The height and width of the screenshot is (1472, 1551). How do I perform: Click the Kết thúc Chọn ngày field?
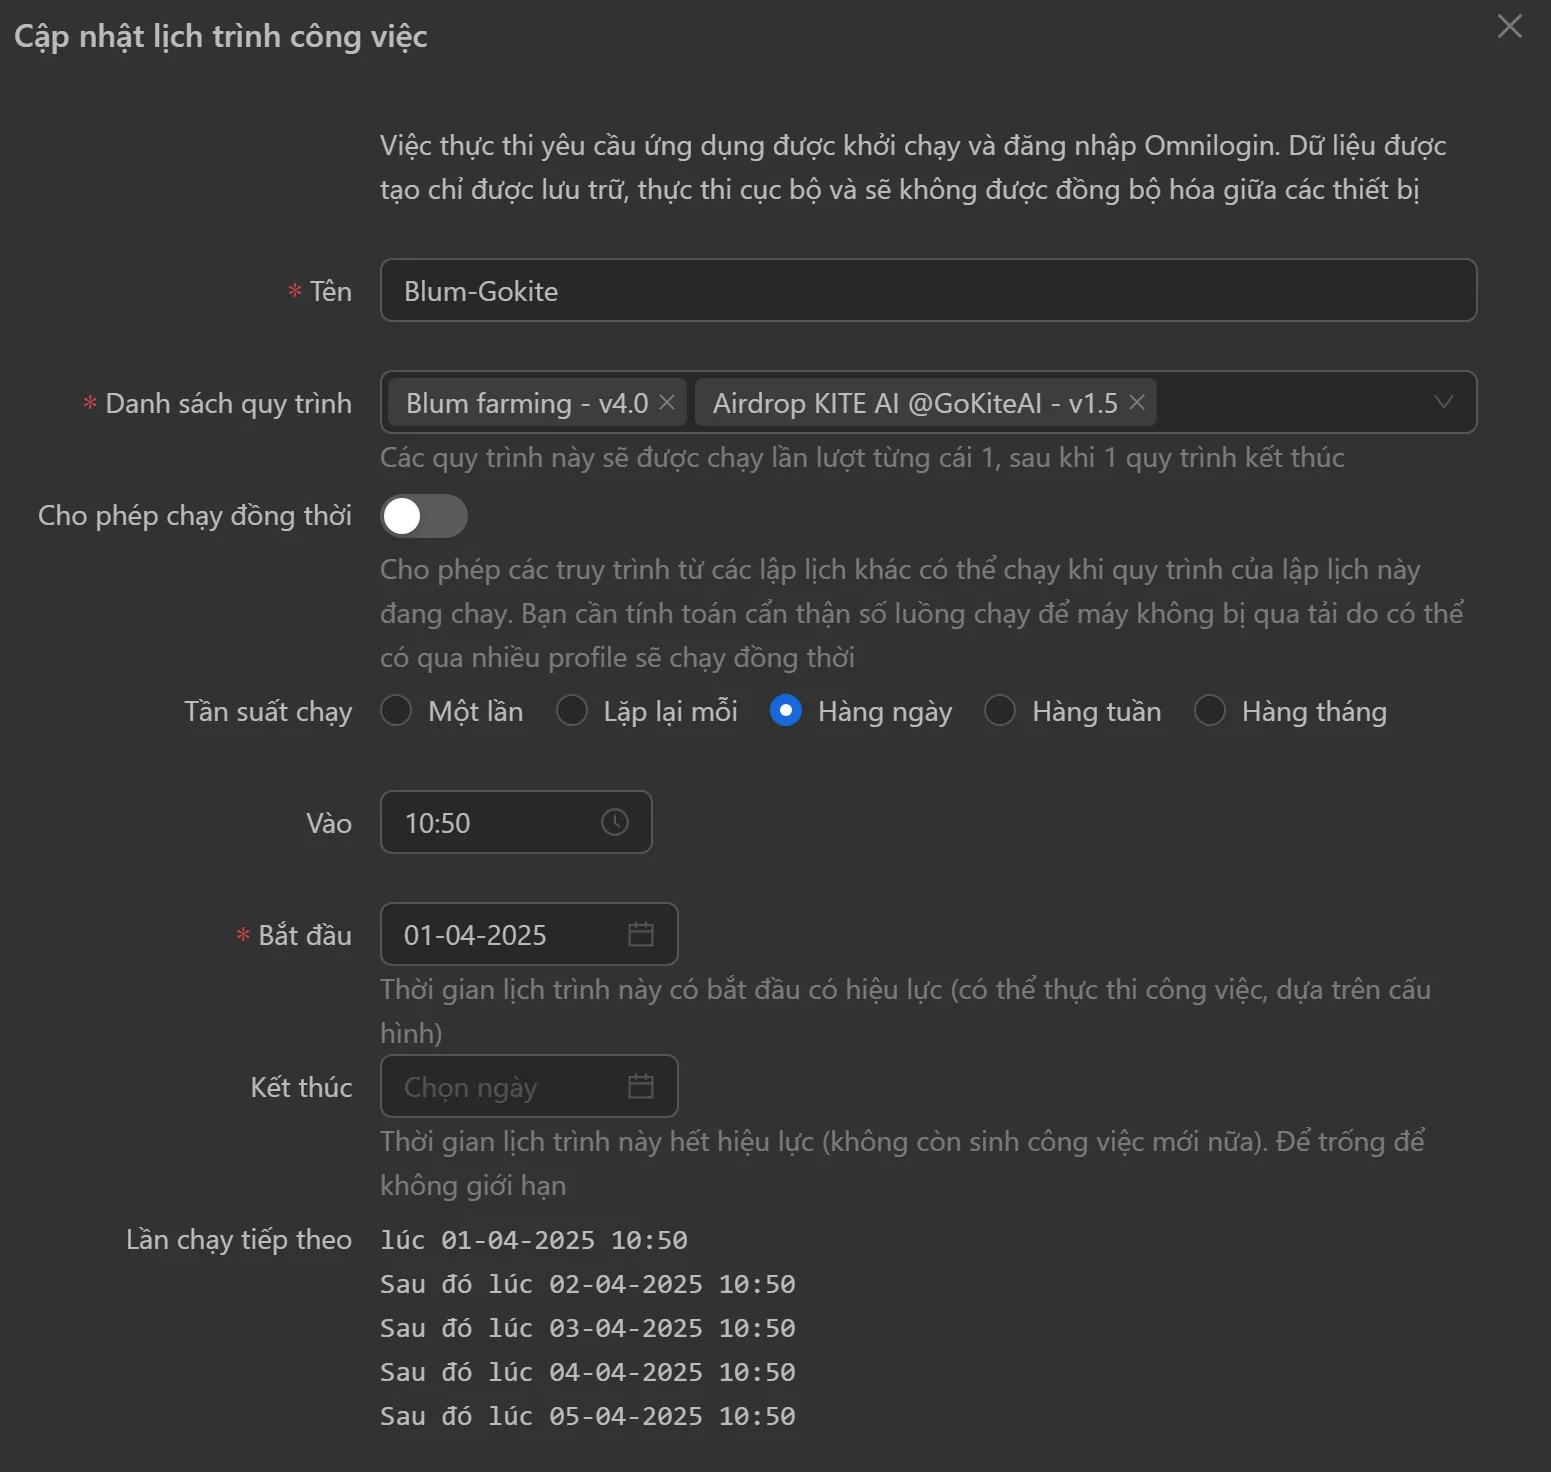(500, 1086)
